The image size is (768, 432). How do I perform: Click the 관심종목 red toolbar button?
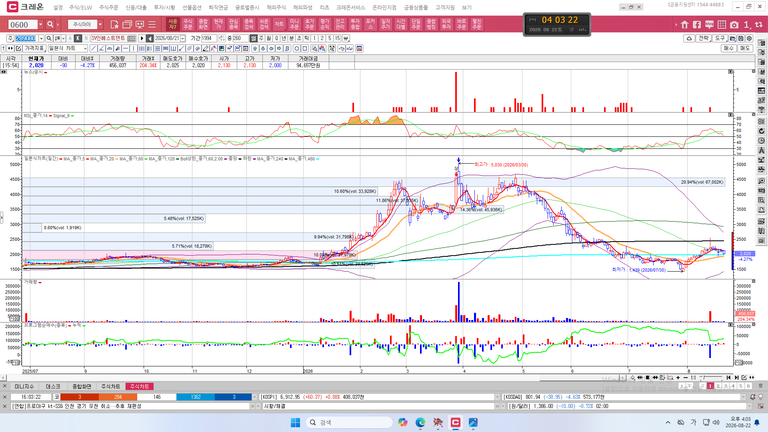[234, 24]
